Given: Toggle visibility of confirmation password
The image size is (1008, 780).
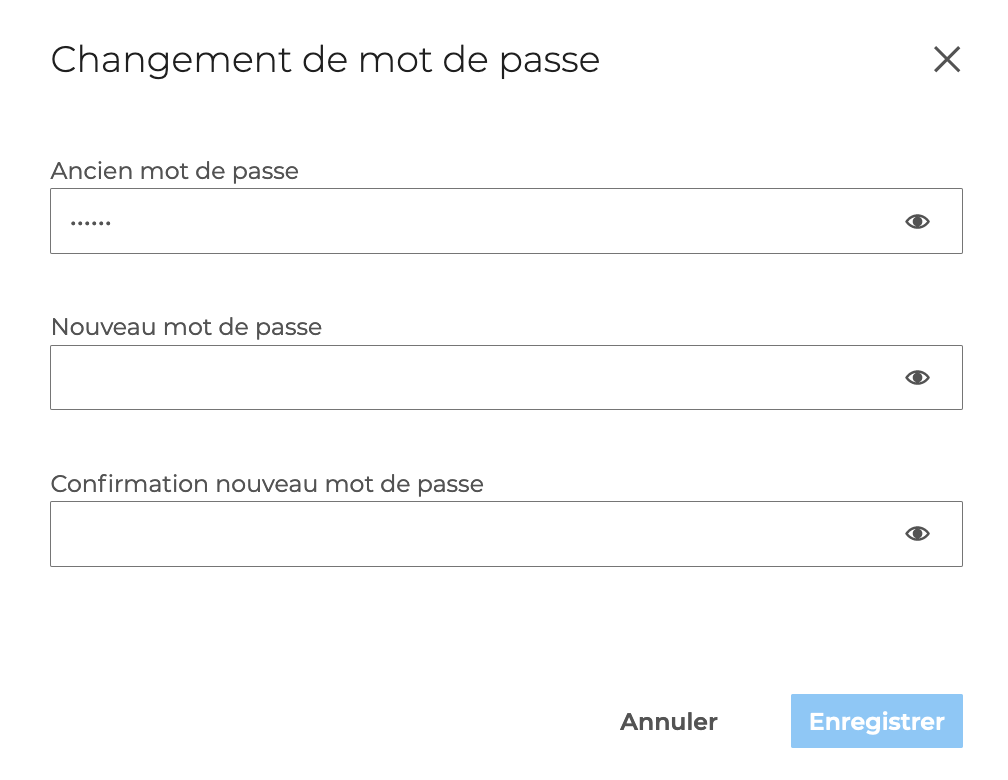Looking at the screenshot, I should pyautogui.click(x=917, y=534).
